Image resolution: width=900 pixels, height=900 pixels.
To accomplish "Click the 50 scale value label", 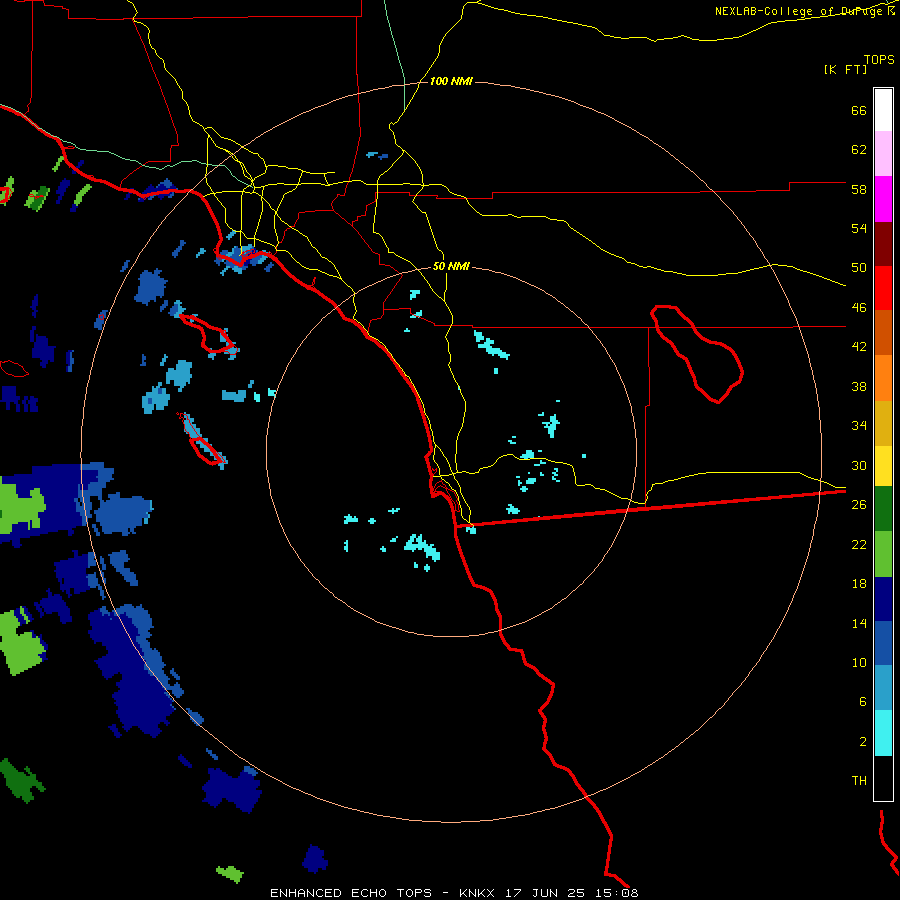I will [859, 268].
